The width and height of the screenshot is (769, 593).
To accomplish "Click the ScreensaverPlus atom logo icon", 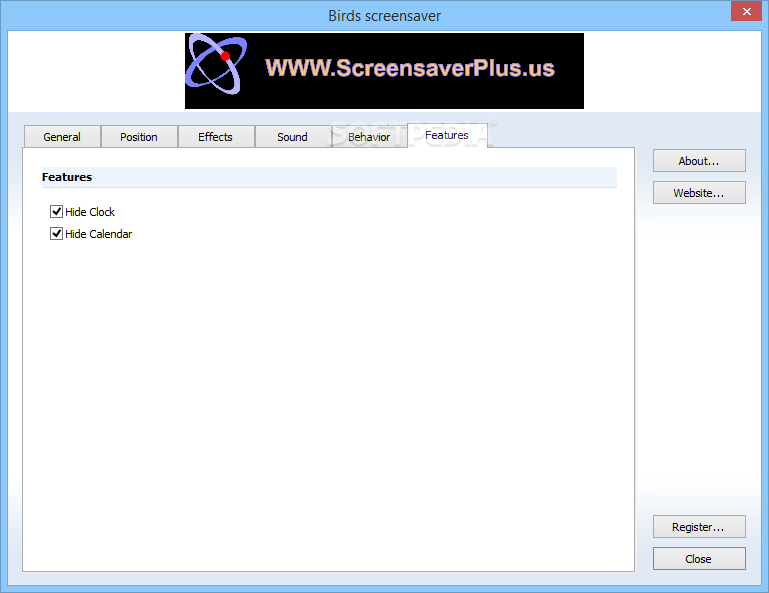I will [216, 64].
